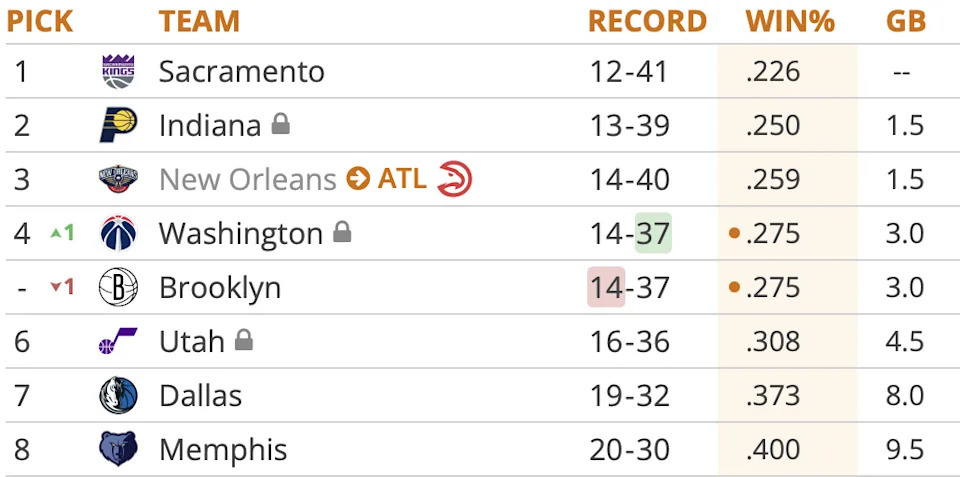Click the Indiana Pacers logo
Image resolution: width=960 pixels, height=477 pixels.
coord(118,126)
